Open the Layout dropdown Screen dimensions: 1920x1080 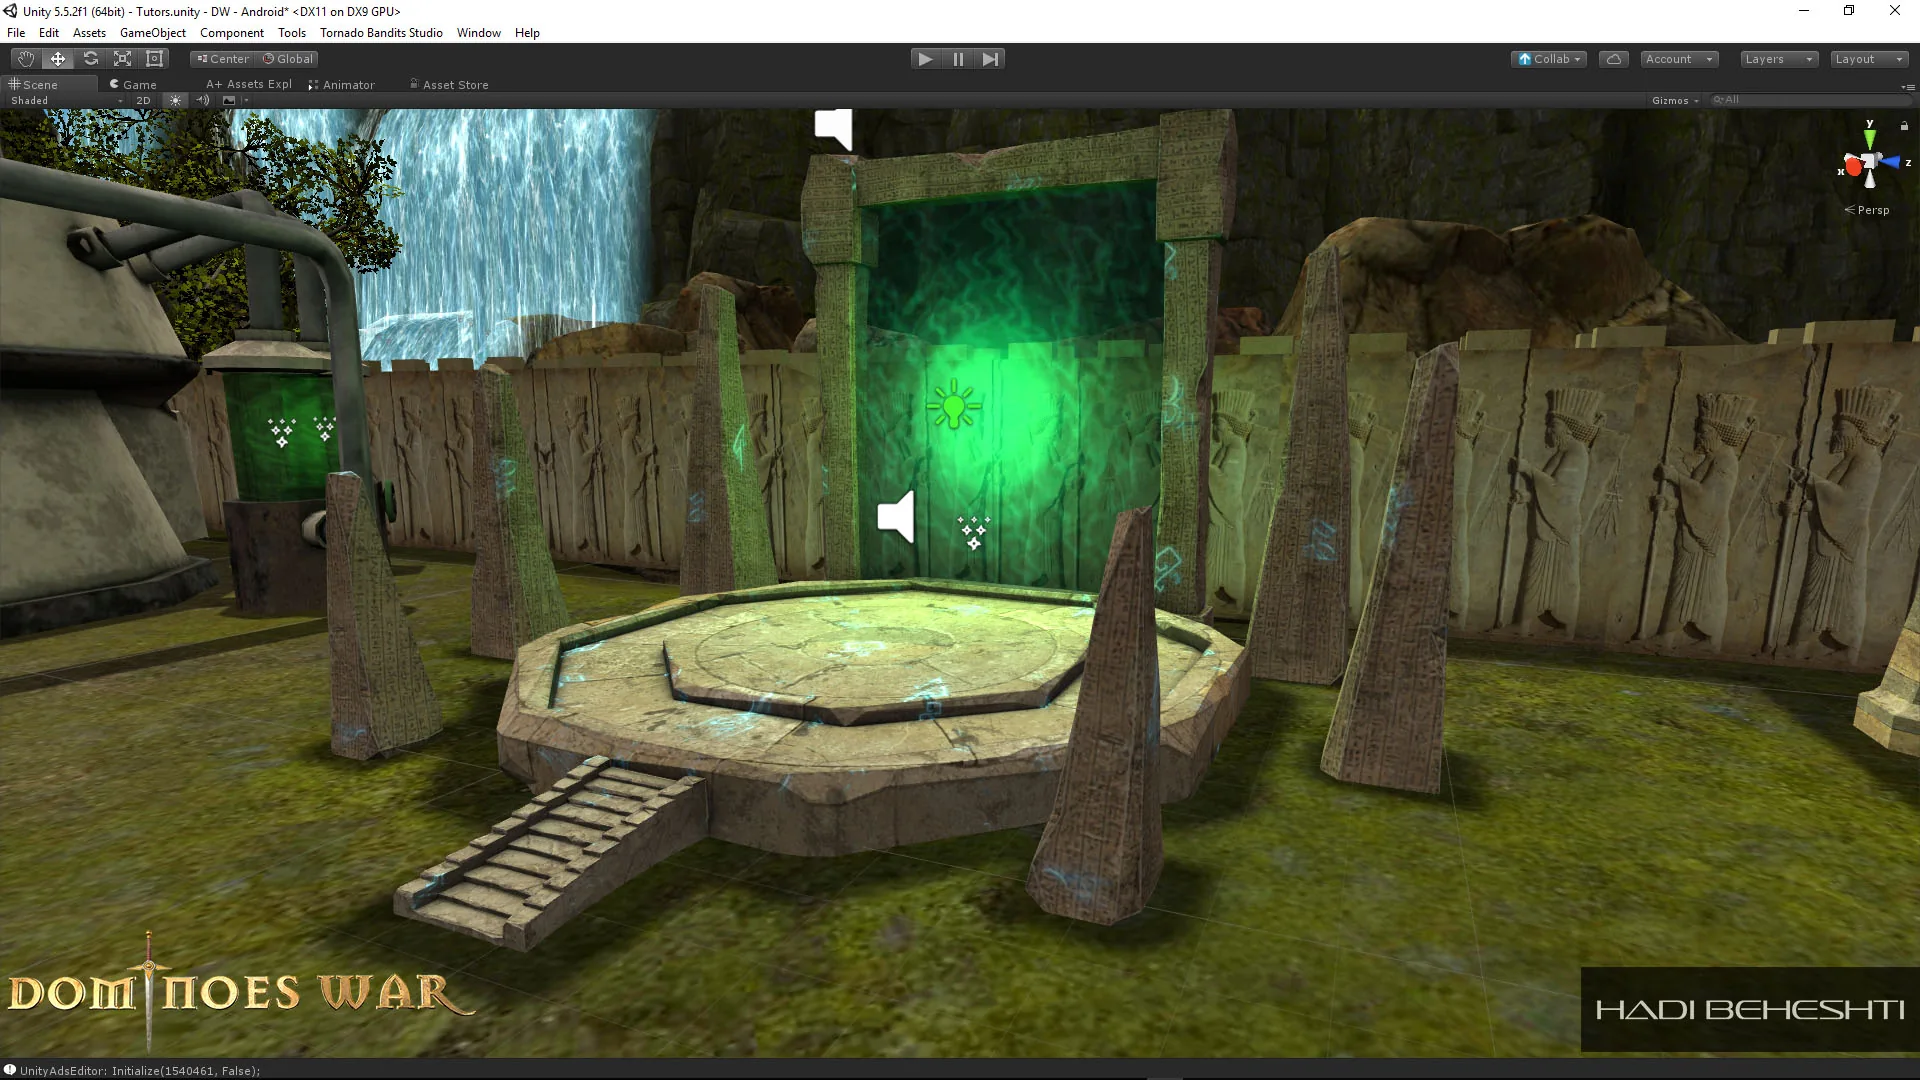point(1869,59)
